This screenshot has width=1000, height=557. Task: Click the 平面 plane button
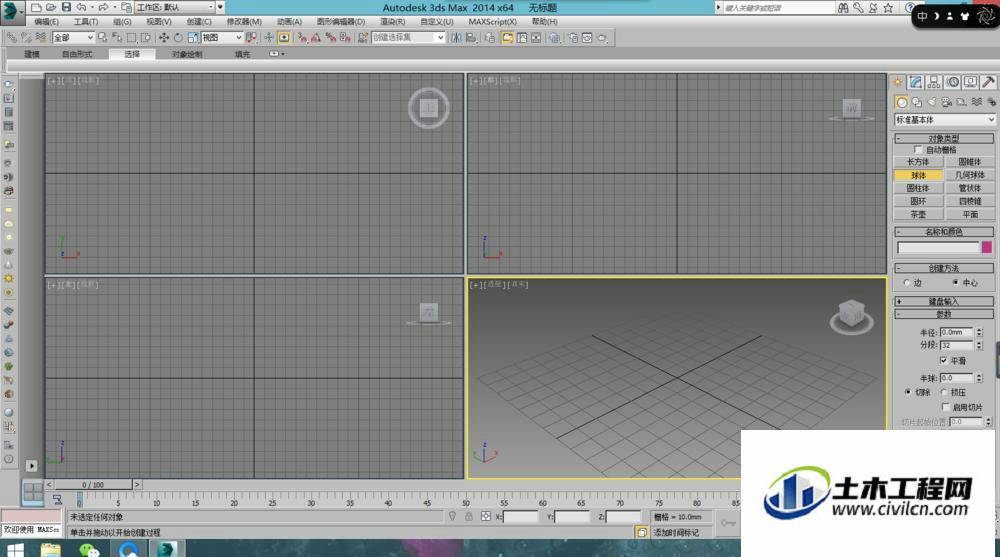pos(969,214)
